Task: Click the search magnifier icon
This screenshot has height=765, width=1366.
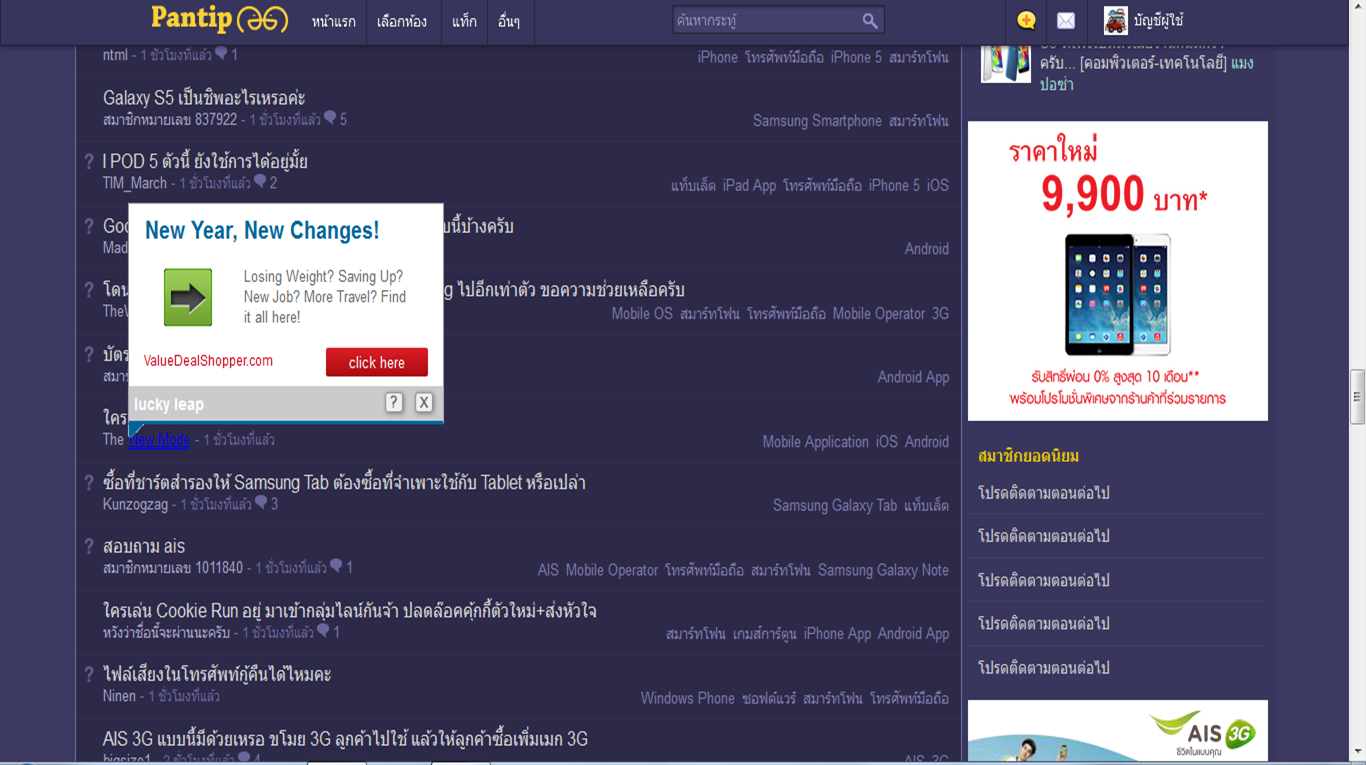Action: pos(870,20)
